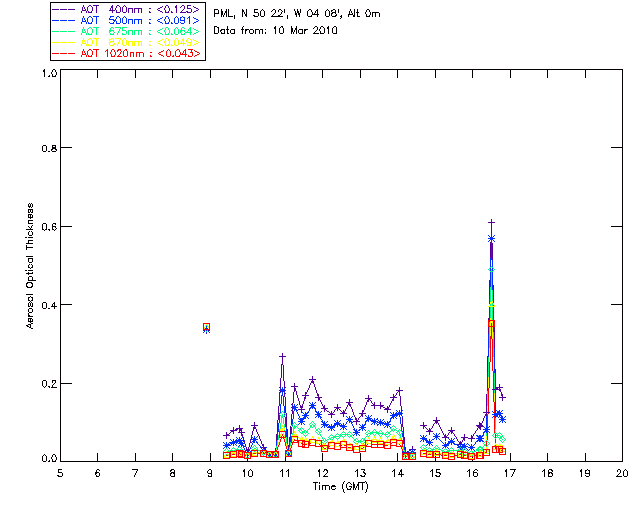
Task: Click the 0.2 y-axis tick label
Action: (x=49, y=383)
